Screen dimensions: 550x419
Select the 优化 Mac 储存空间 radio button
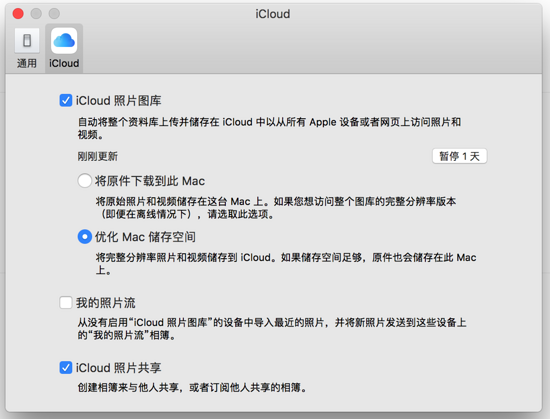pos(85,237)
